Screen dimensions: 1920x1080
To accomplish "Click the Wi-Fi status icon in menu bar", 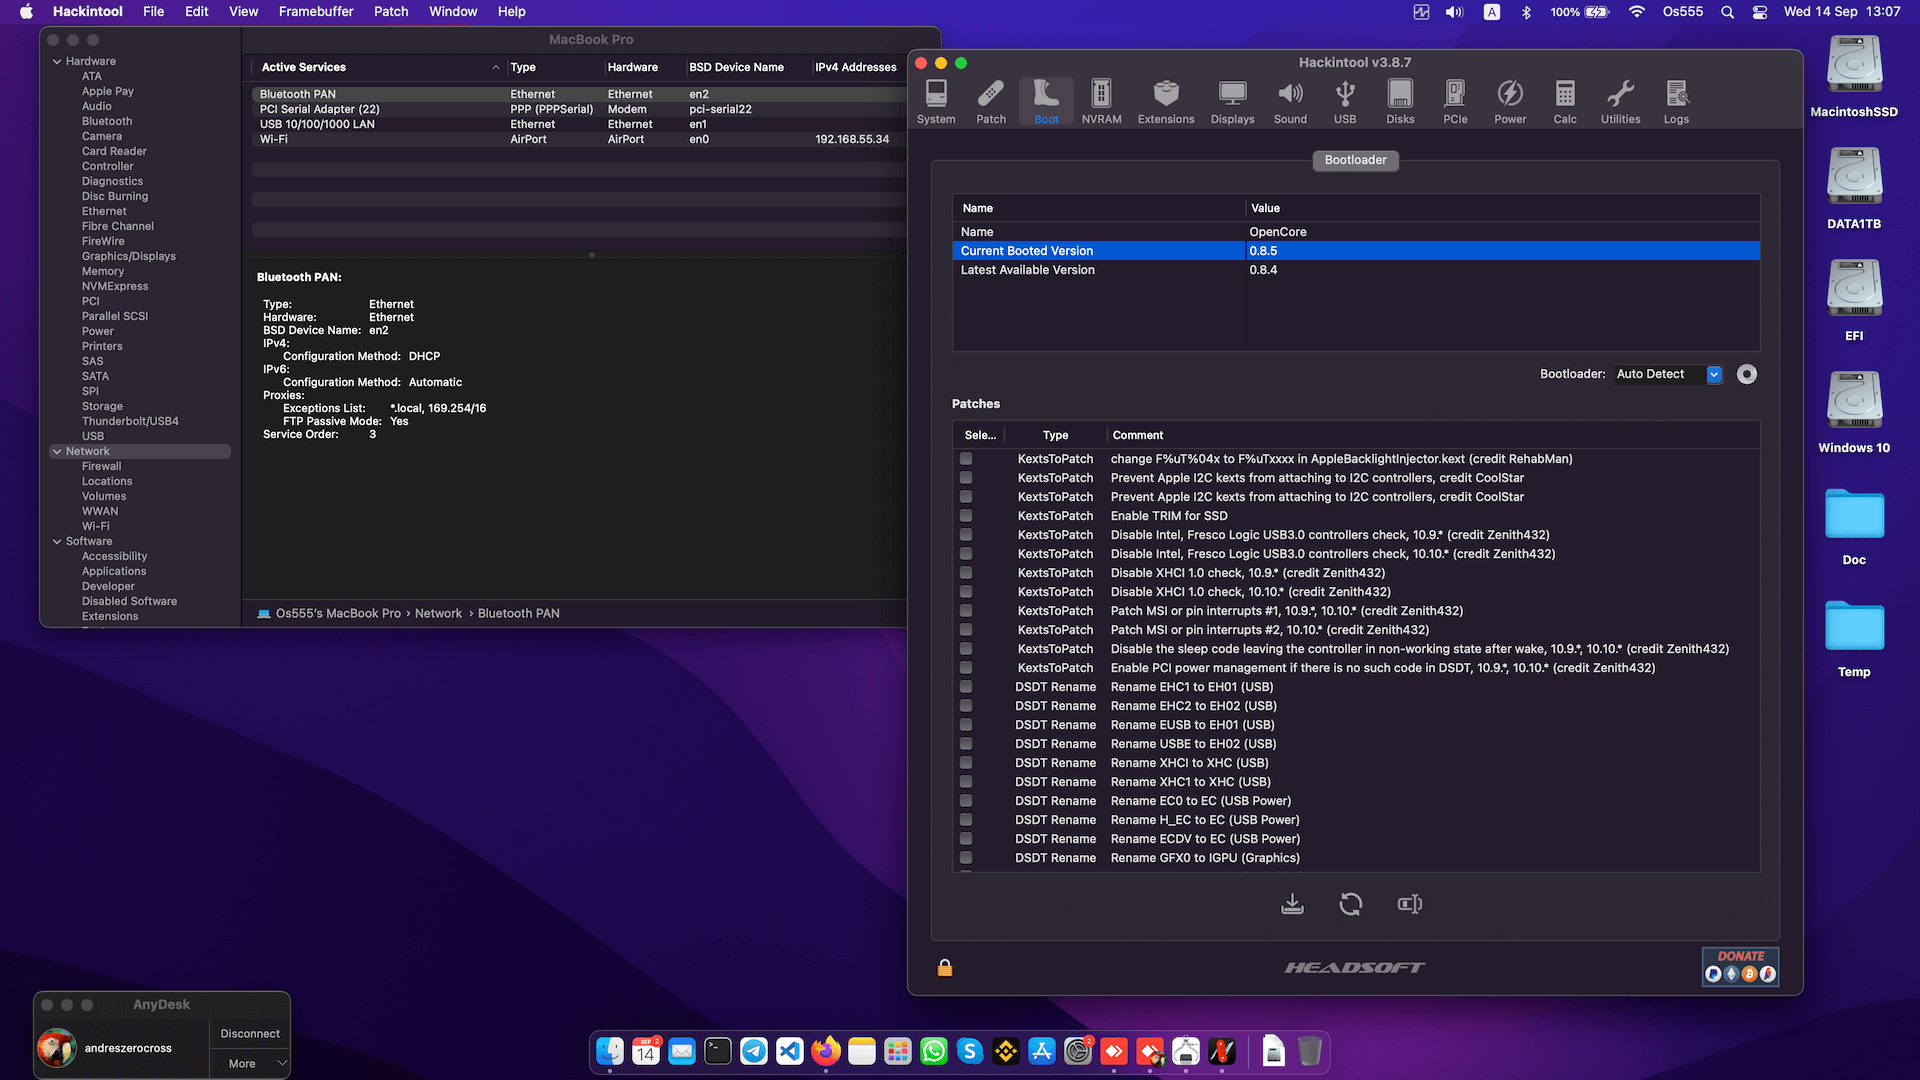I will [x=1636, y=12].
